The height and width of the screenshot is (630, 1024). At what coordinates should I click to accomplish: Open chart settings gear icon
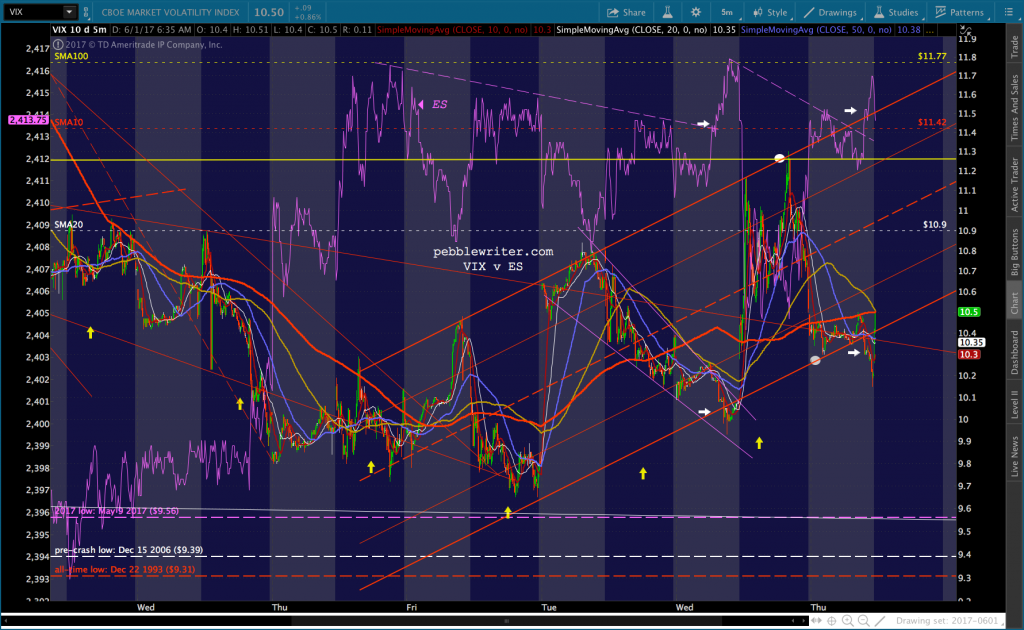696,12
